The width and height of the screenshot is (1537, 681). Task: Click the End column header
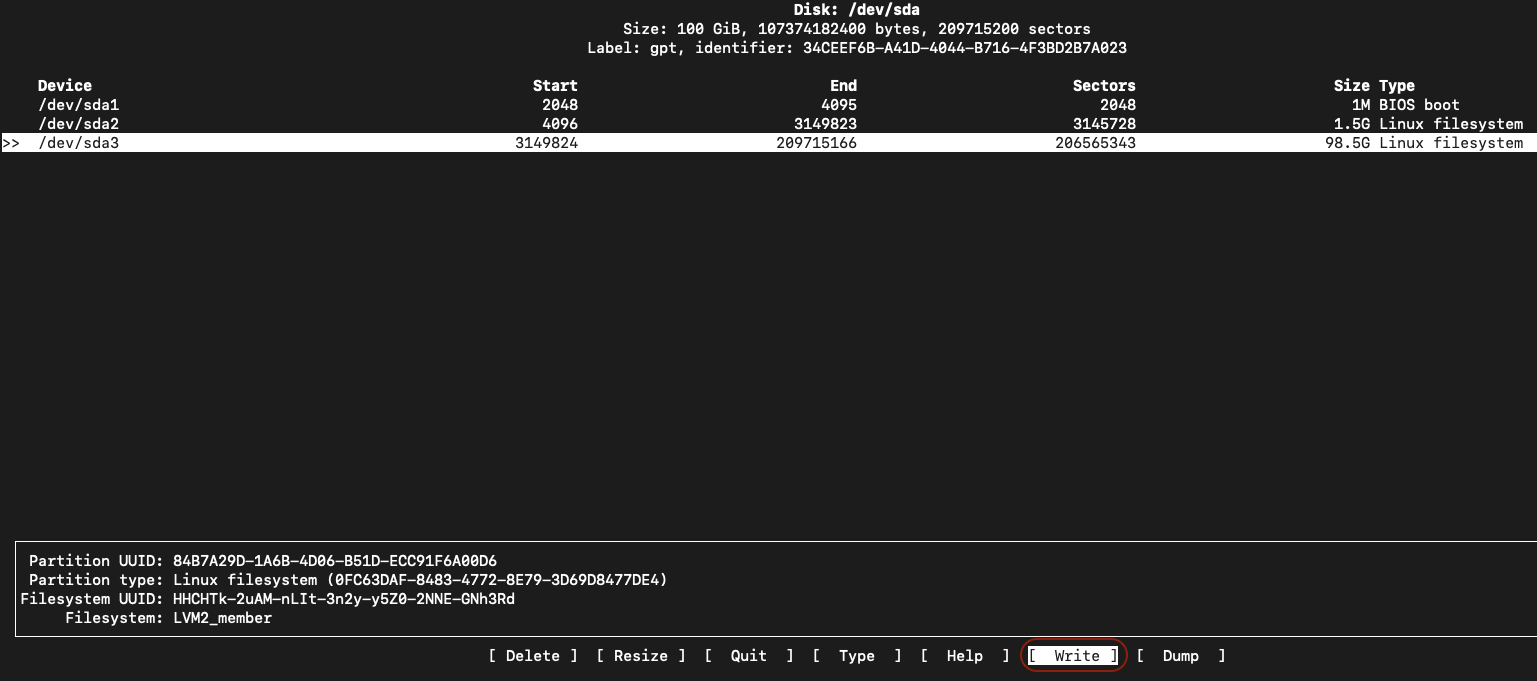843,86
